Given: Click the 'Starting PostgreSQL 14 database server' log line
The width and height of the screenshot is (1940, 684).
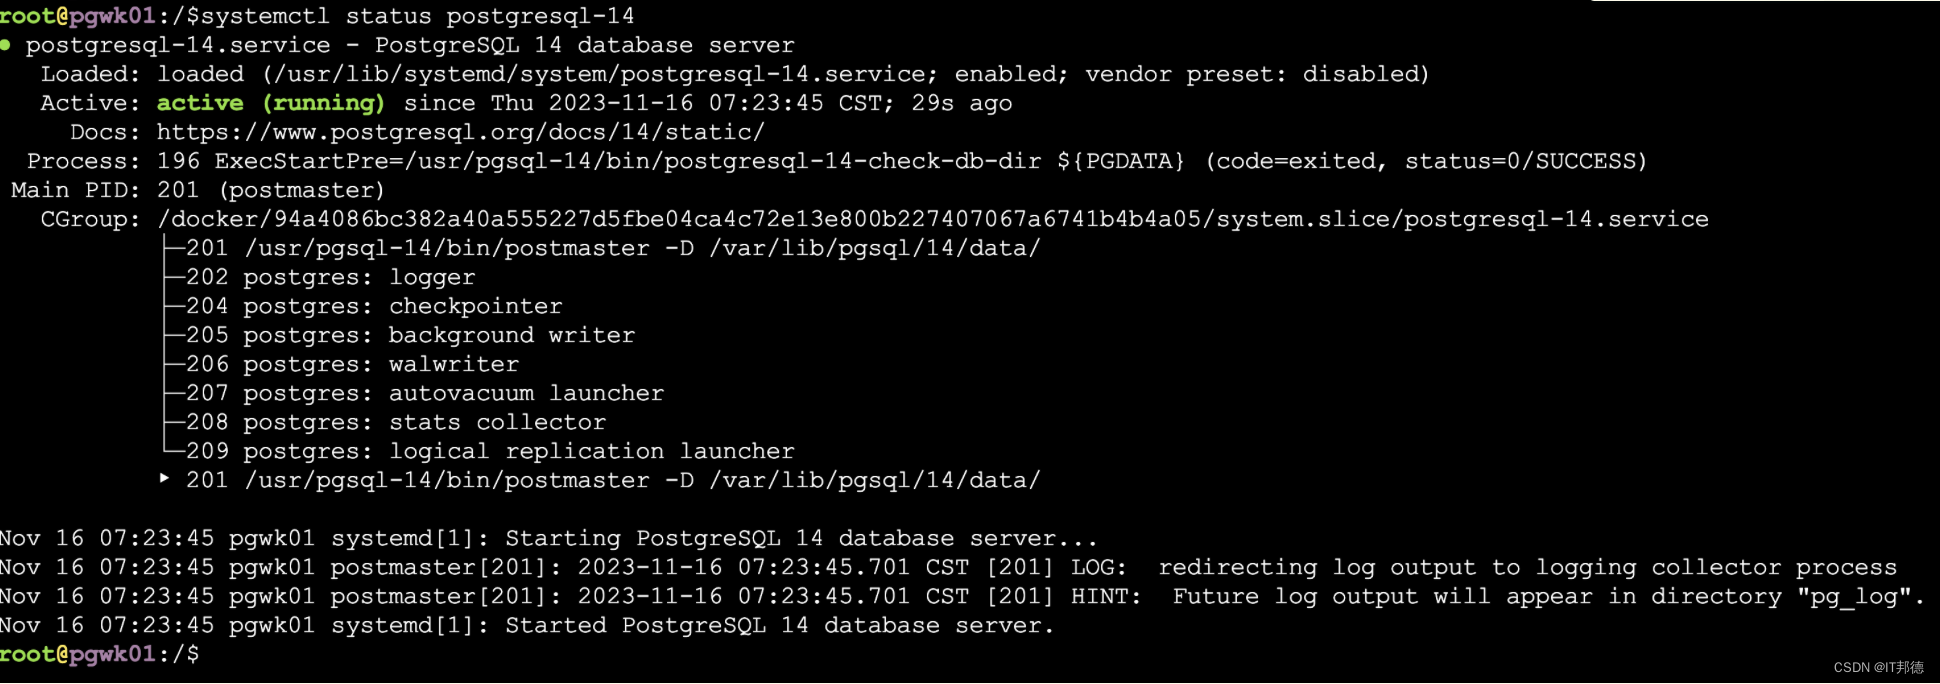Looking at the screenshot, I should pos(549,538).
